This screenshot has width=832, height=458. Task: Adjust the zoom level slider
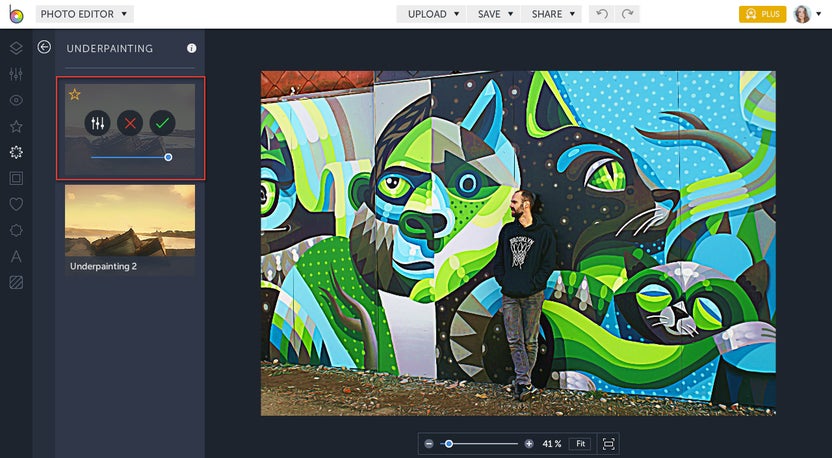tap(479, 444)
